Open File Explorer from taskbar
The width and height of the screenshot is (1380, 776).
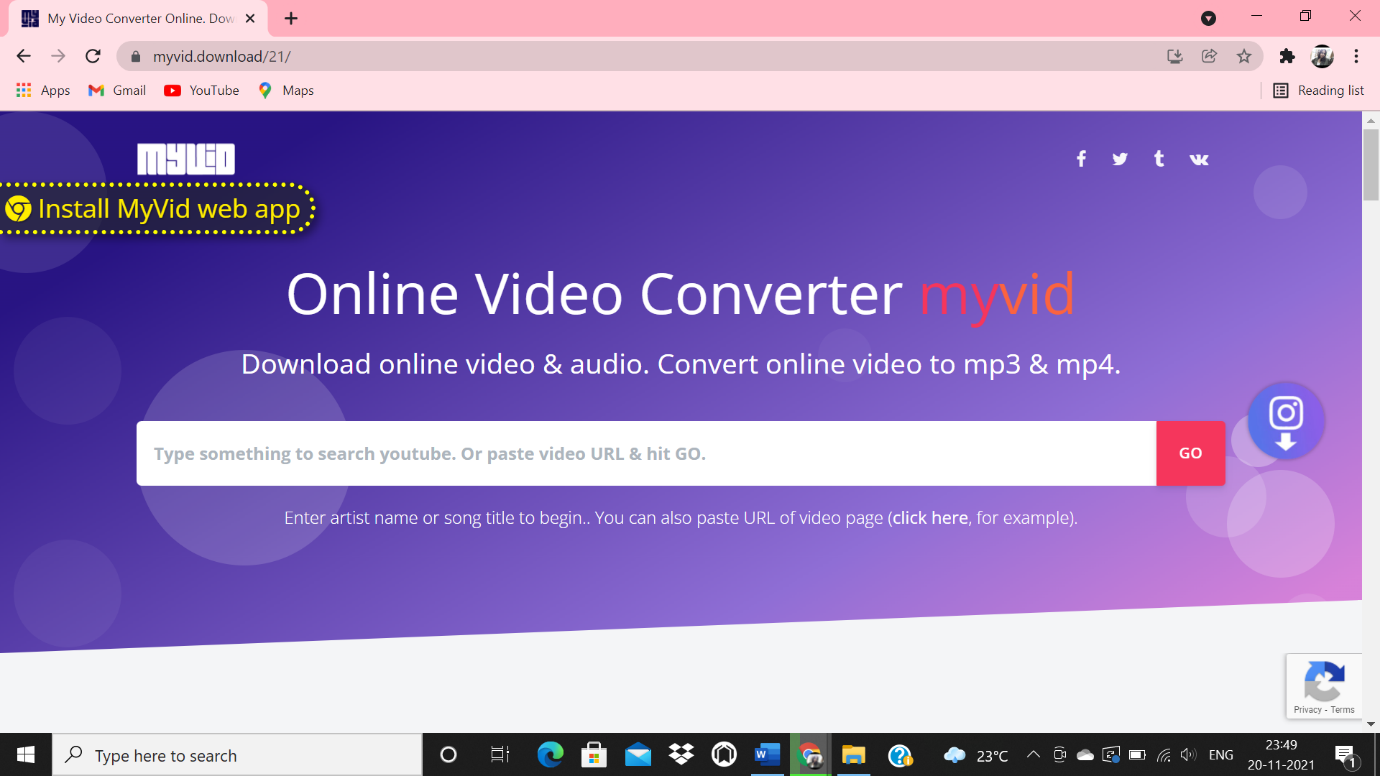pyautogui.click(x=853, y=755)
